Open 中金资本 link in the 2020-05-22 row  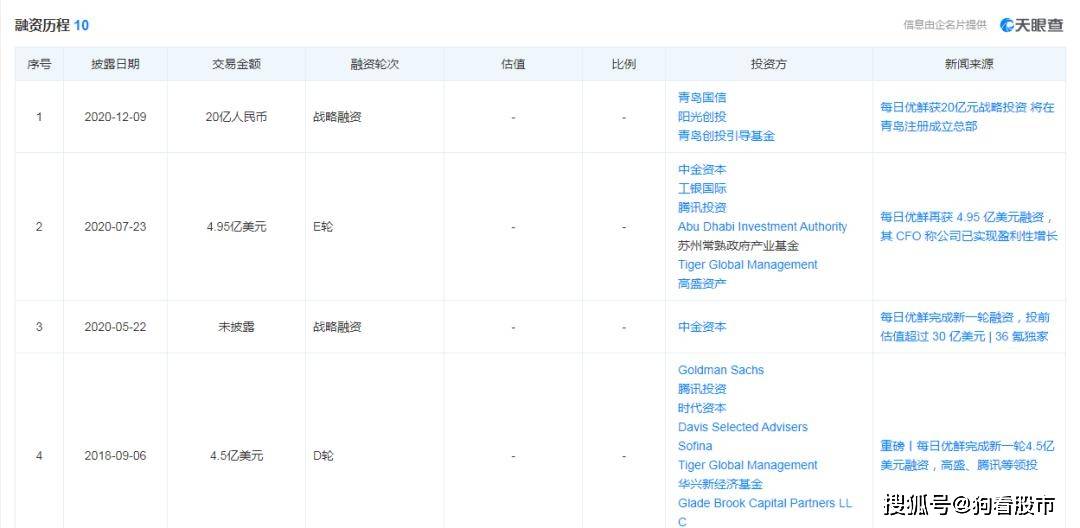point(702,327)
